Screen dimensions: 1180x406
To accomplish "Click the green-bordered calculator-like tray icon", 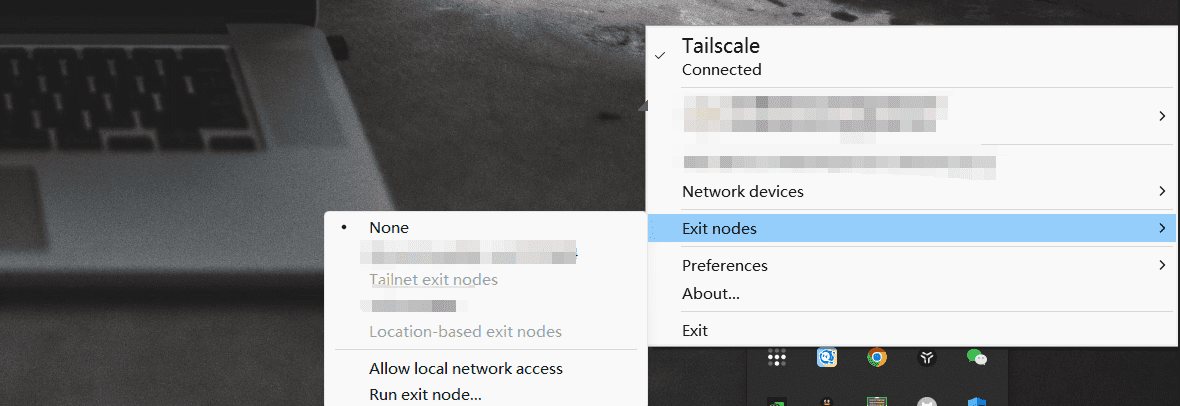I will tap(877, 401).
